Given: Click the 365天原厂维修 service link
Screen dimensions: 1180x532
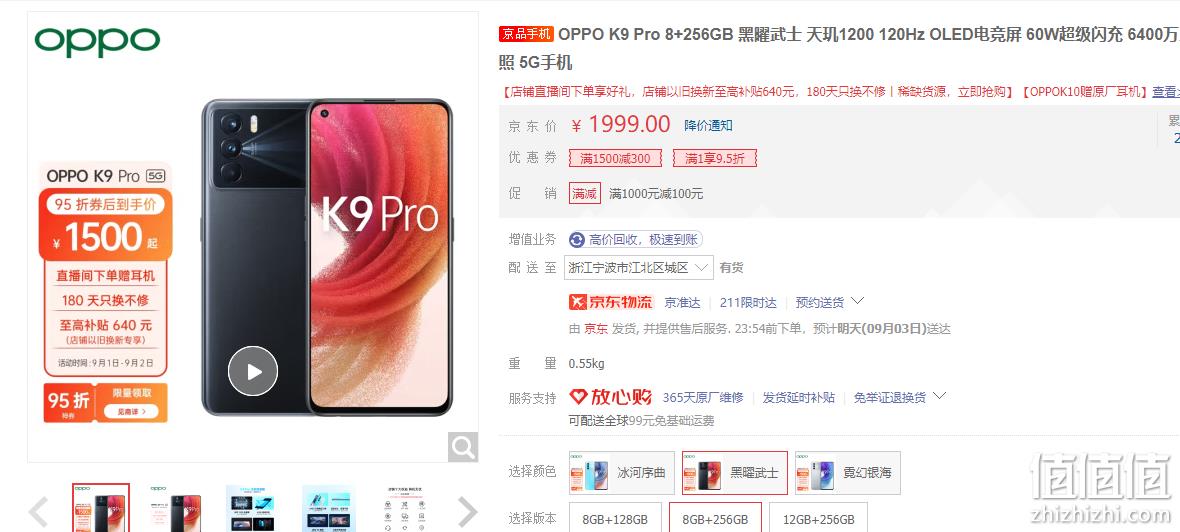Looking at the screenshot, I should click(x=703, y=397).
